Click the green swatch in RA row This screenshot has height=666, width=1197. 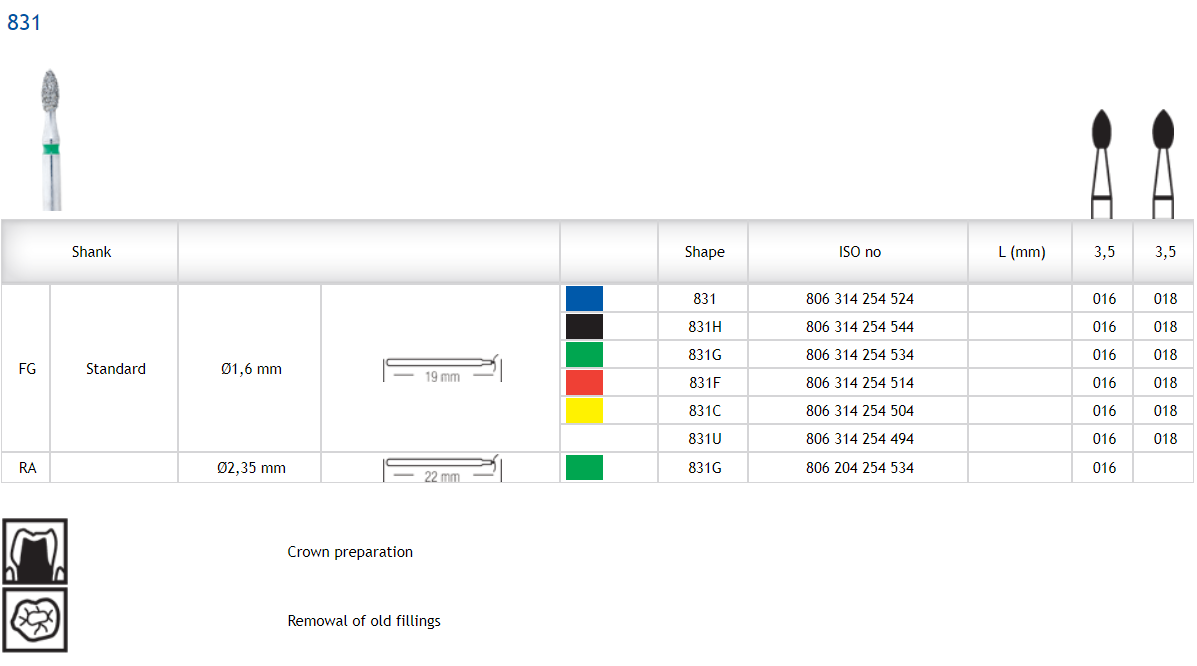[584, 468]
